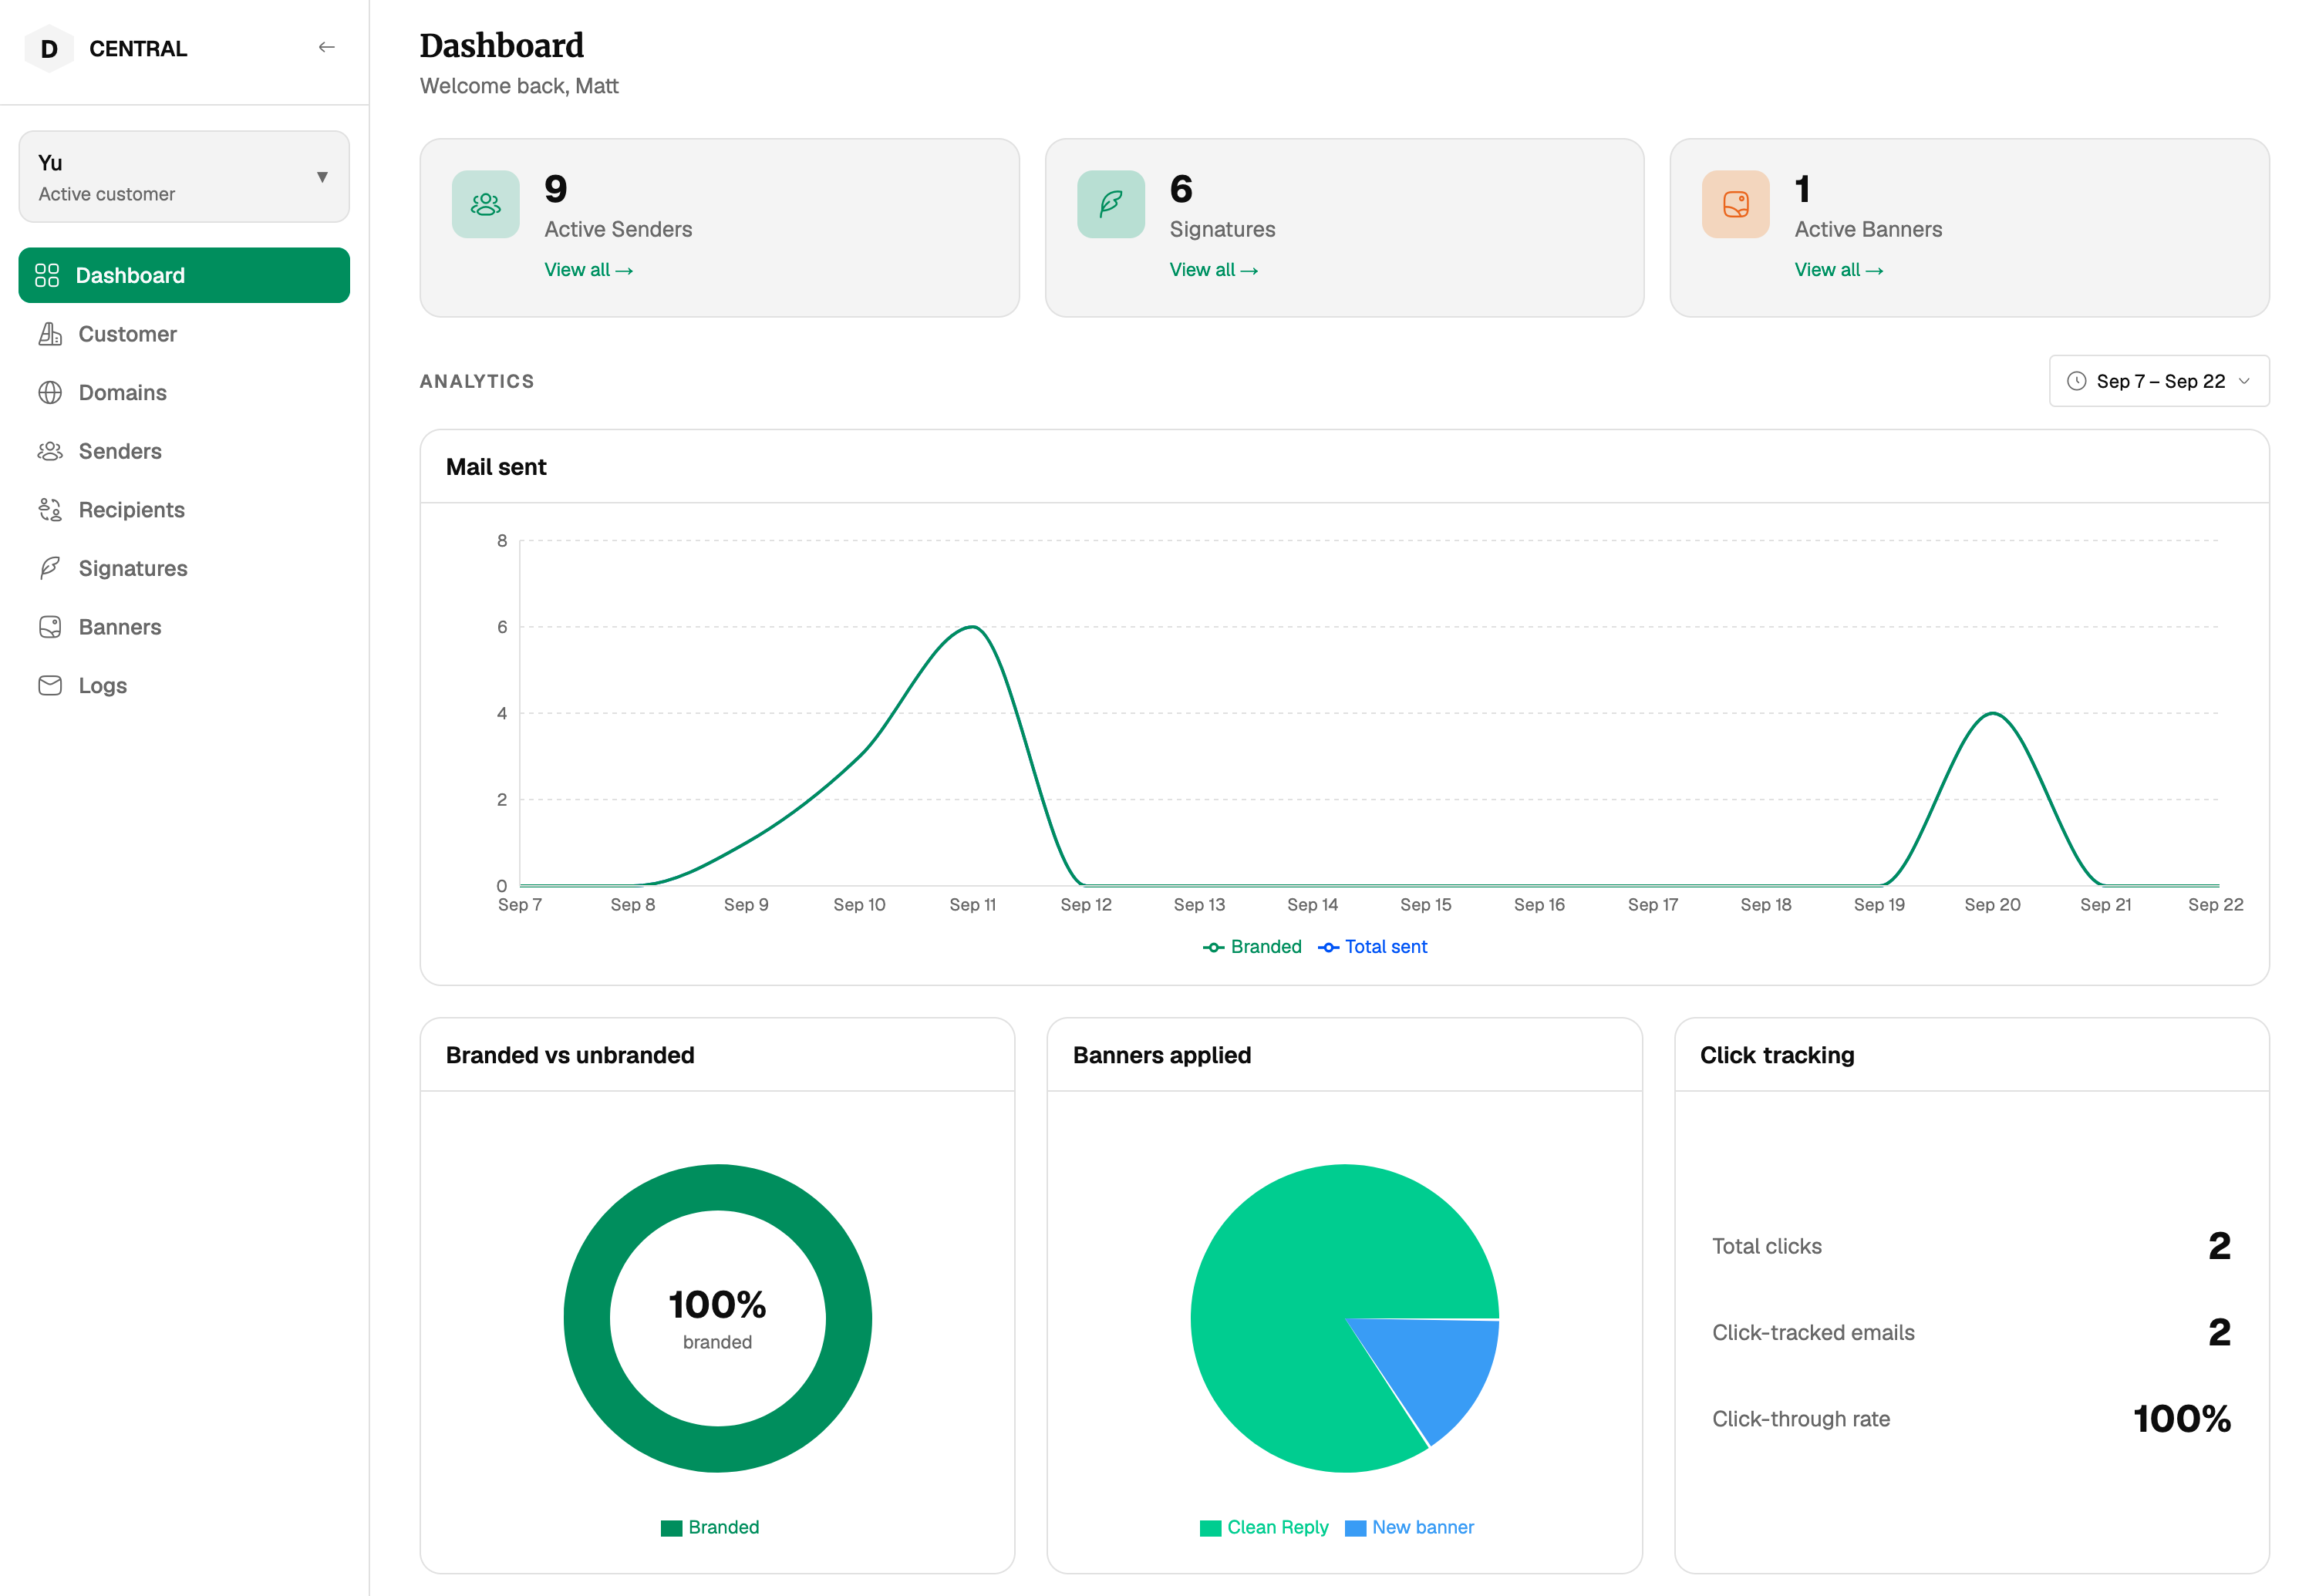2309x1596 pixels.
Task: Collapse the sidebar with the left arrow
Action: pos(326,47)
